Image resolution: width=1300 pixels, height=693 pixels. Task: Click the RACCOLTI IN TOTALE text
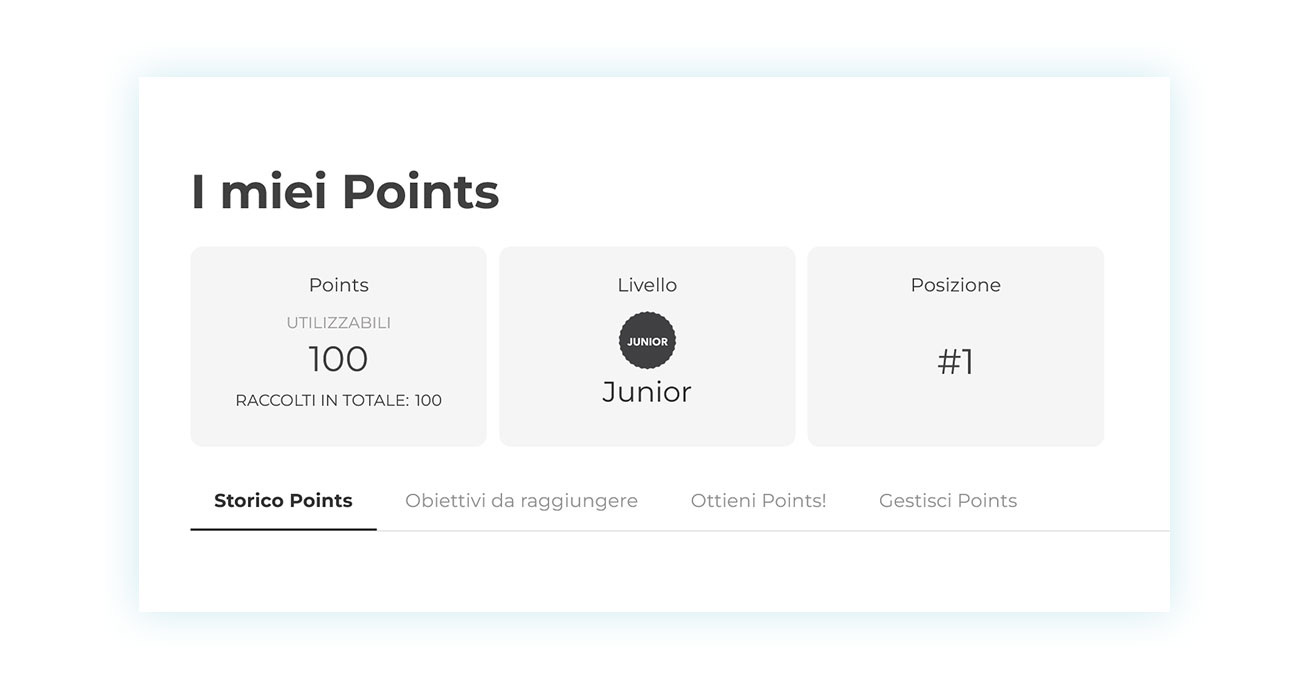click(x=338, y=399)
